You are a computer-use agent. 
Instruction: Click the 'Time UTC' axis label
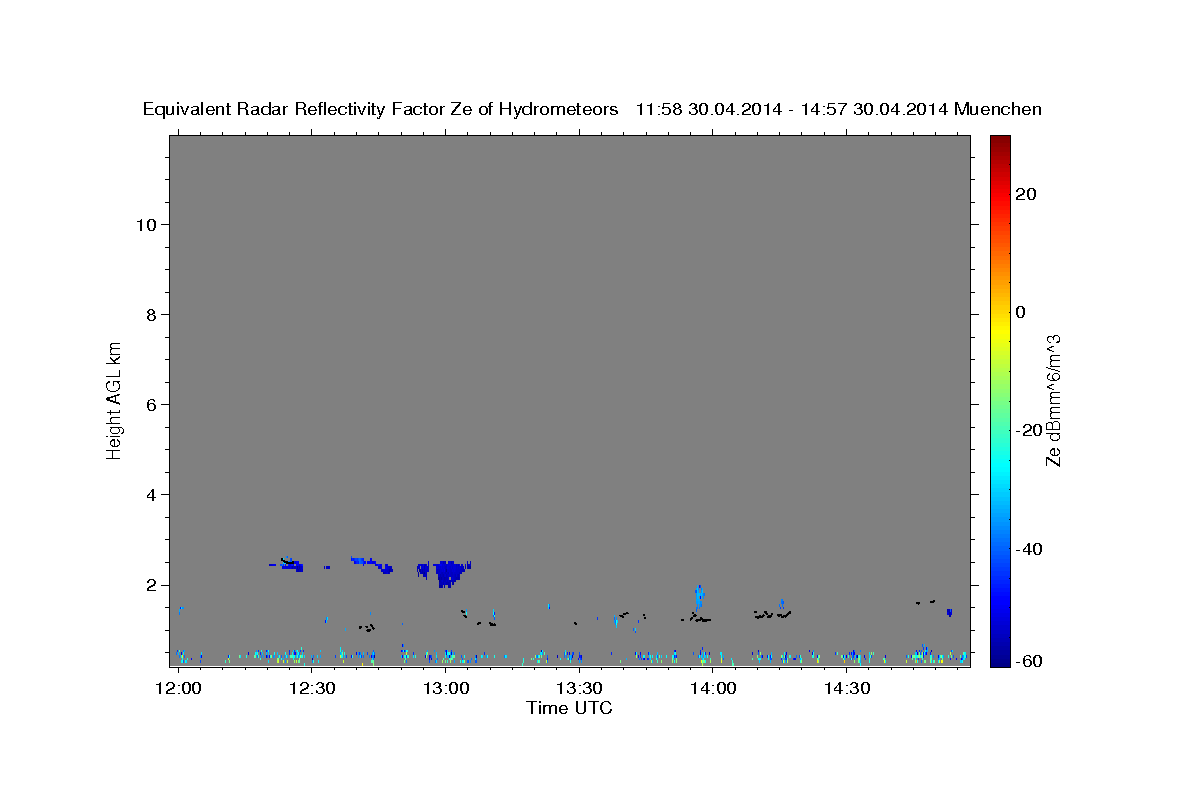570,708
